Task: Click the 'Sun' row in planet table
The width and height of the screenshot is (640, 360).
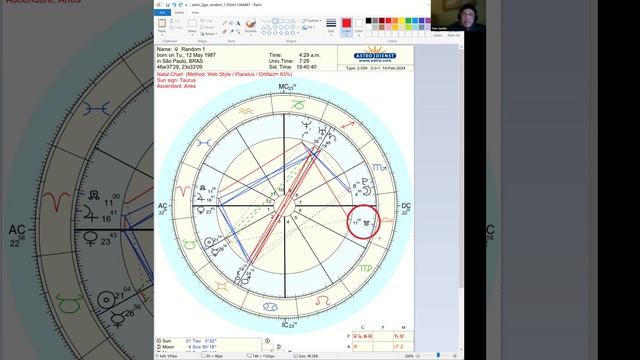Action: 209,341
